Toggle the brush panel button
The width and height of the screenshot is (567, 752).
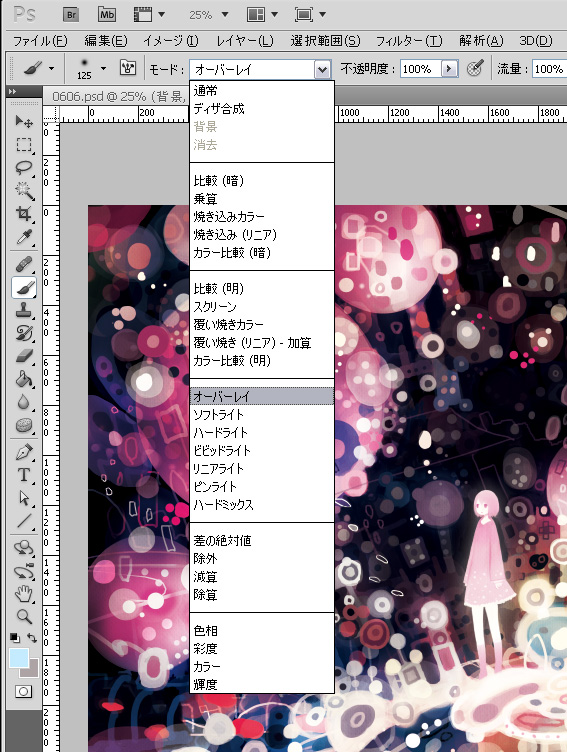[128, 69]
